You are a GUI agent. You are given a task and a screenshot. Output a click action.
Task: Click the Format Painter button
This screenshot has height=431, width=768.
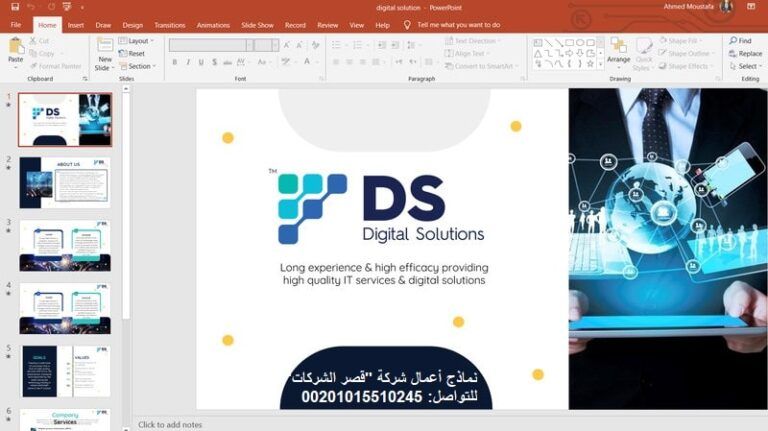pyautogui.click(x=55, y=66)
